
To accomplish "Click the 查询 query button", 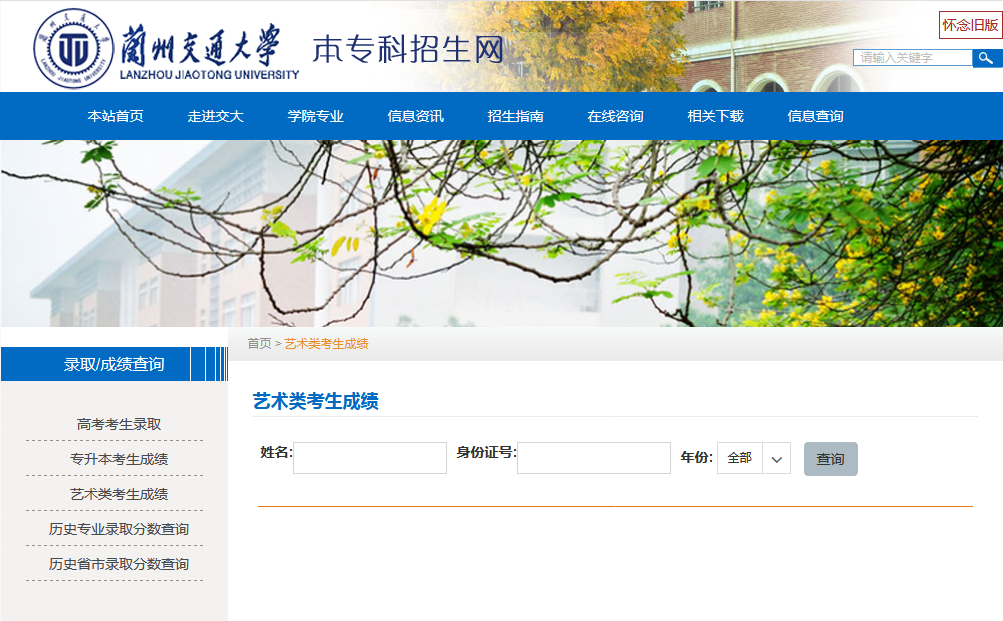I will pyautogui.click(x=830, y=458).
